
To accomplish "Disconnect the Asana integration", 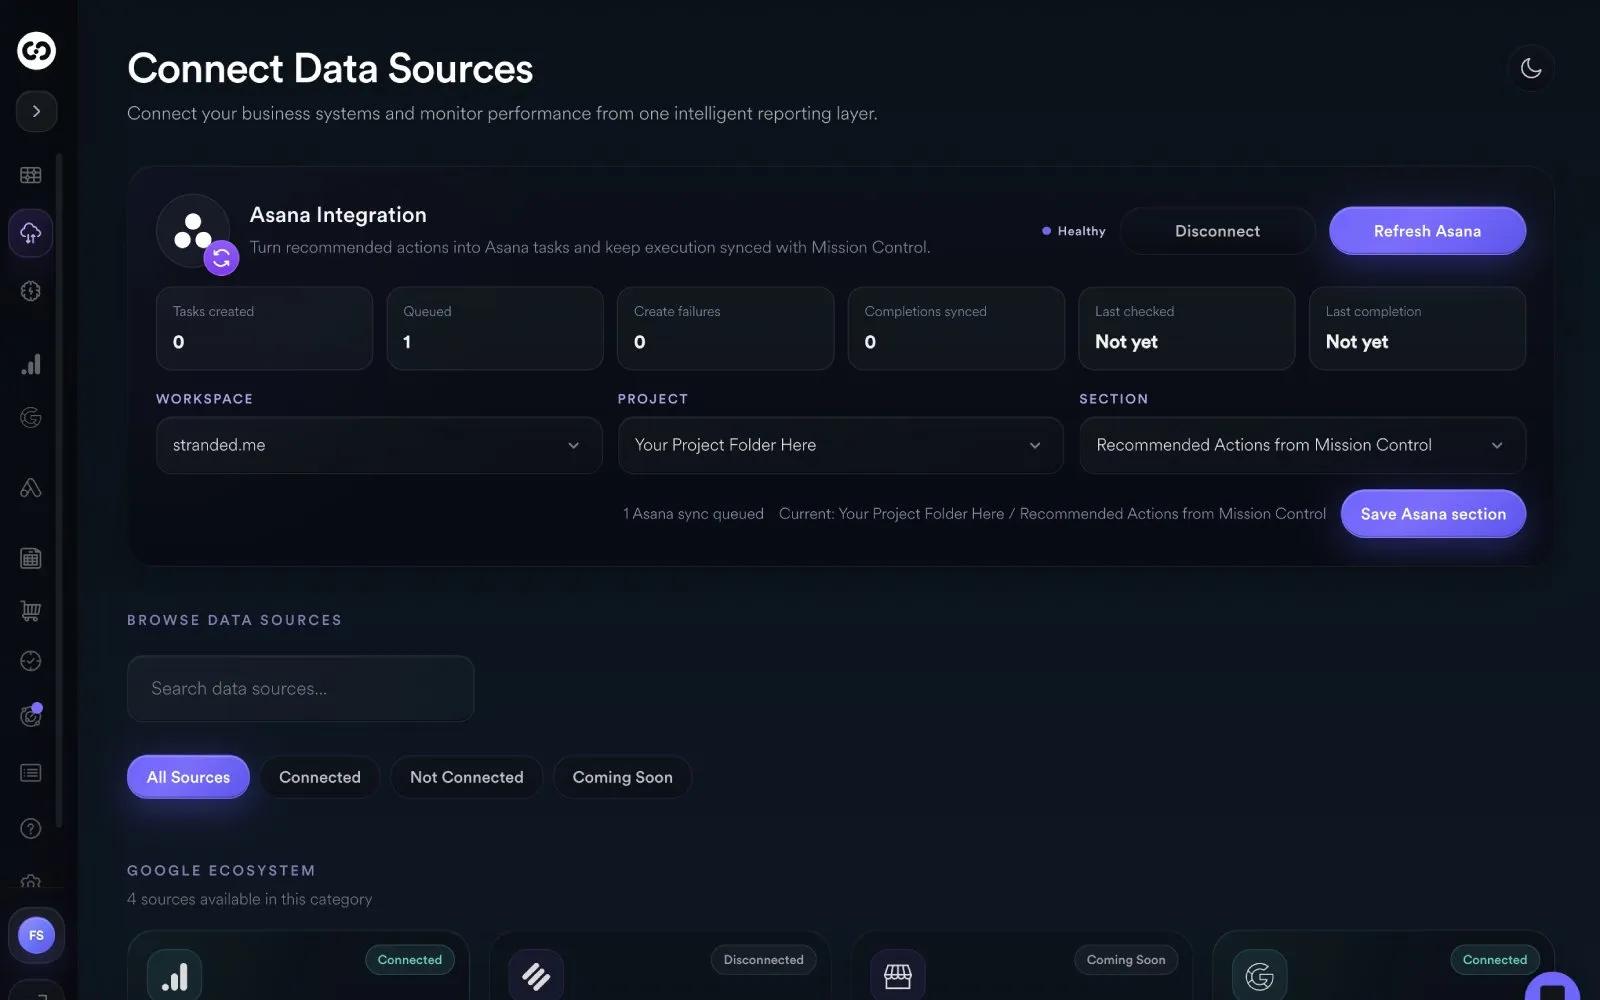I will point(1217,231).
